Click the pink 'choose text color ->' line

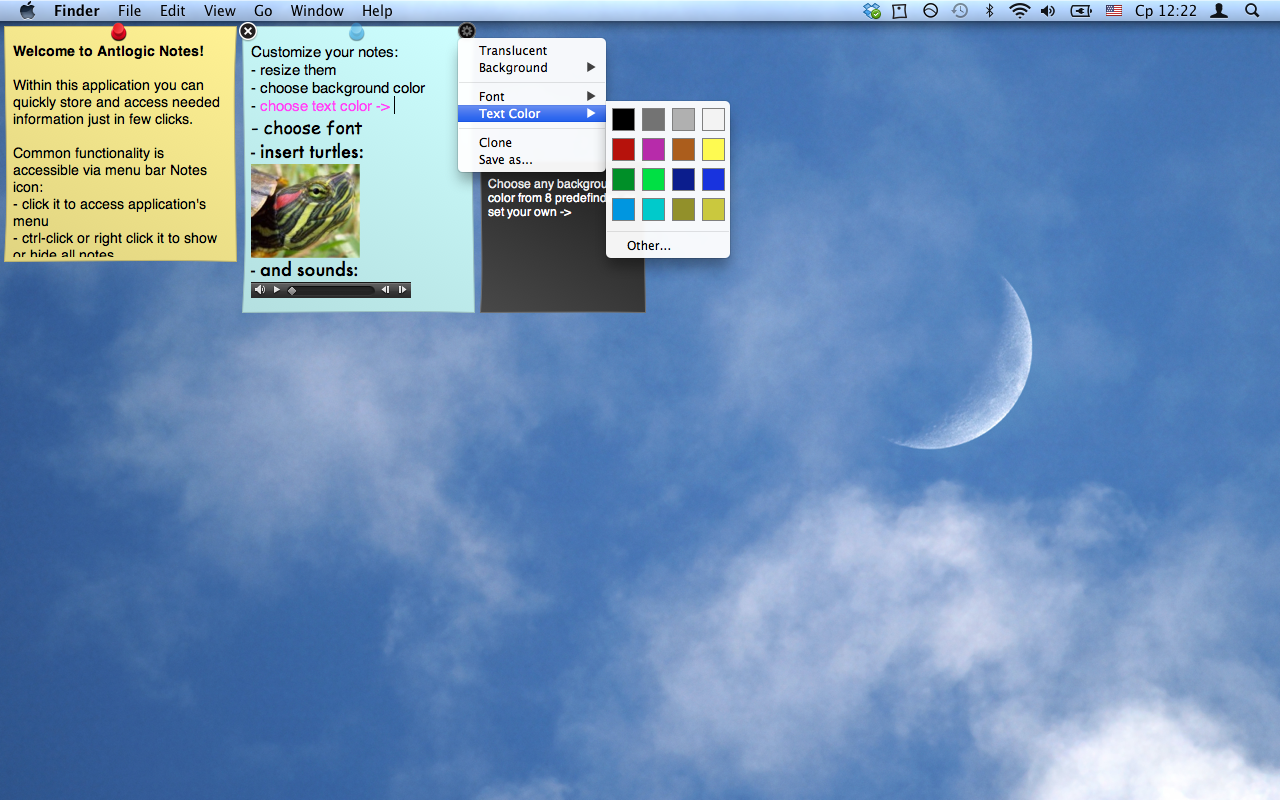[325, 106]
